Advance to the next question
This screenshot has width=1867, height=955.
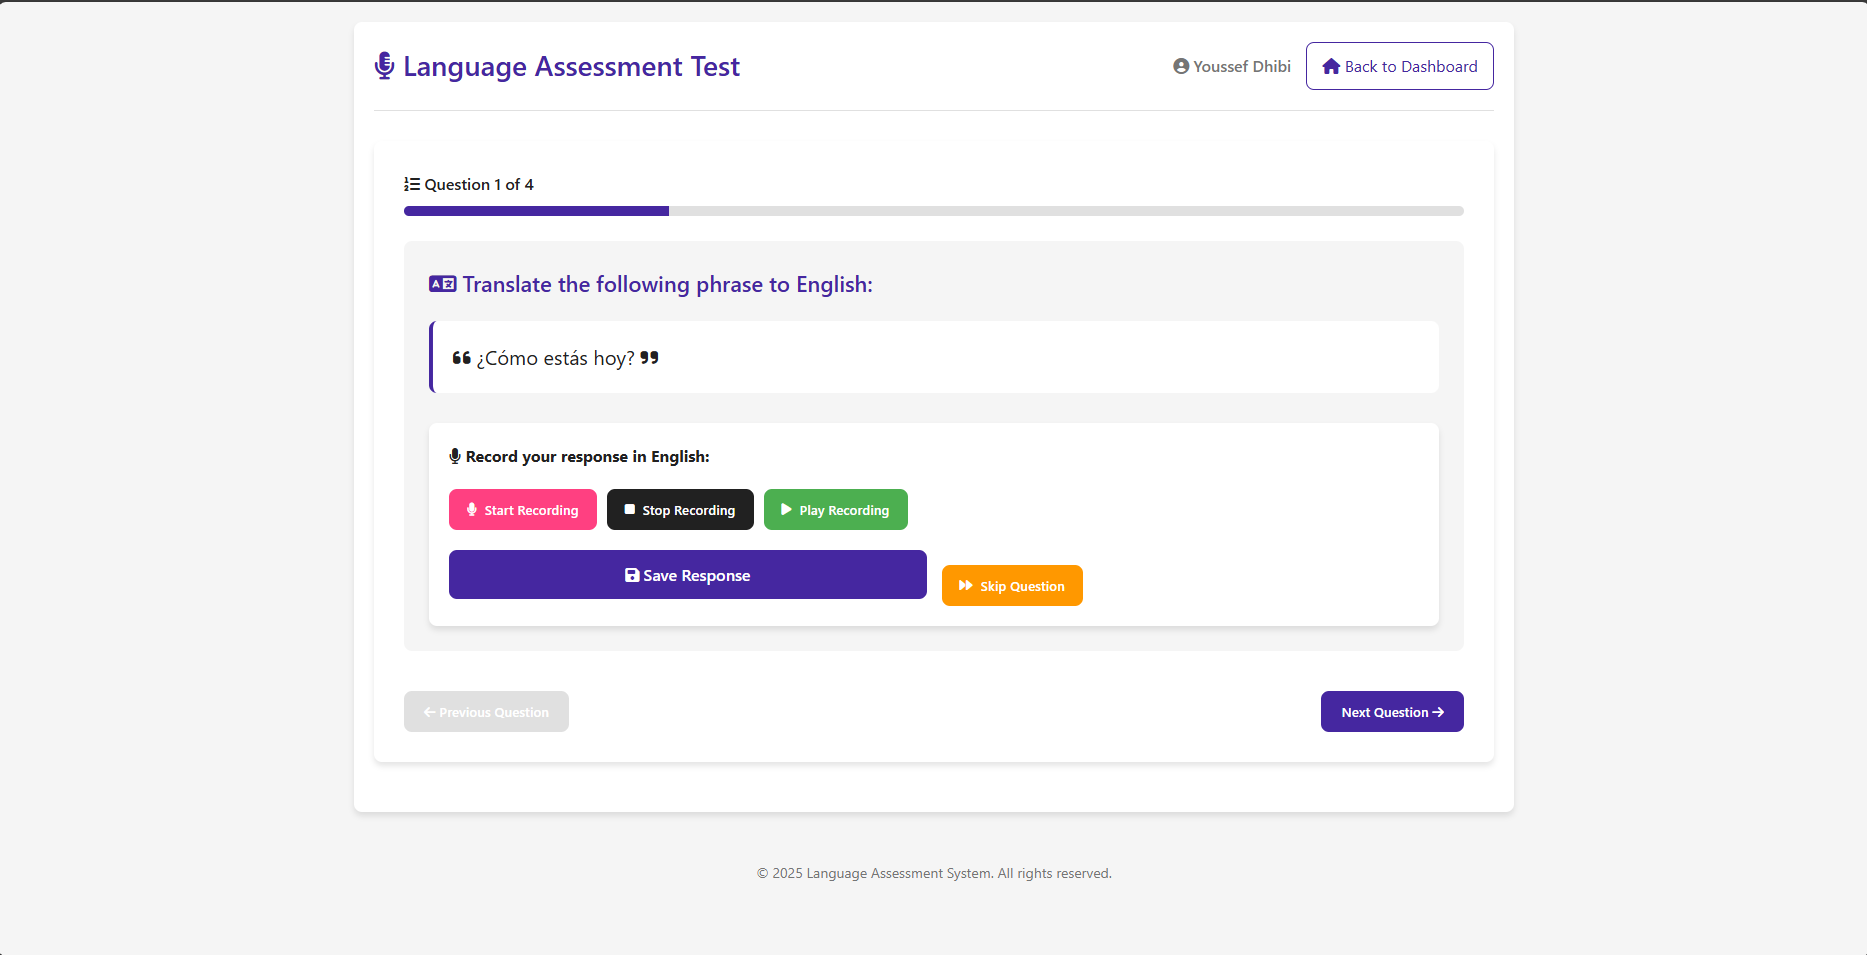1392,711
